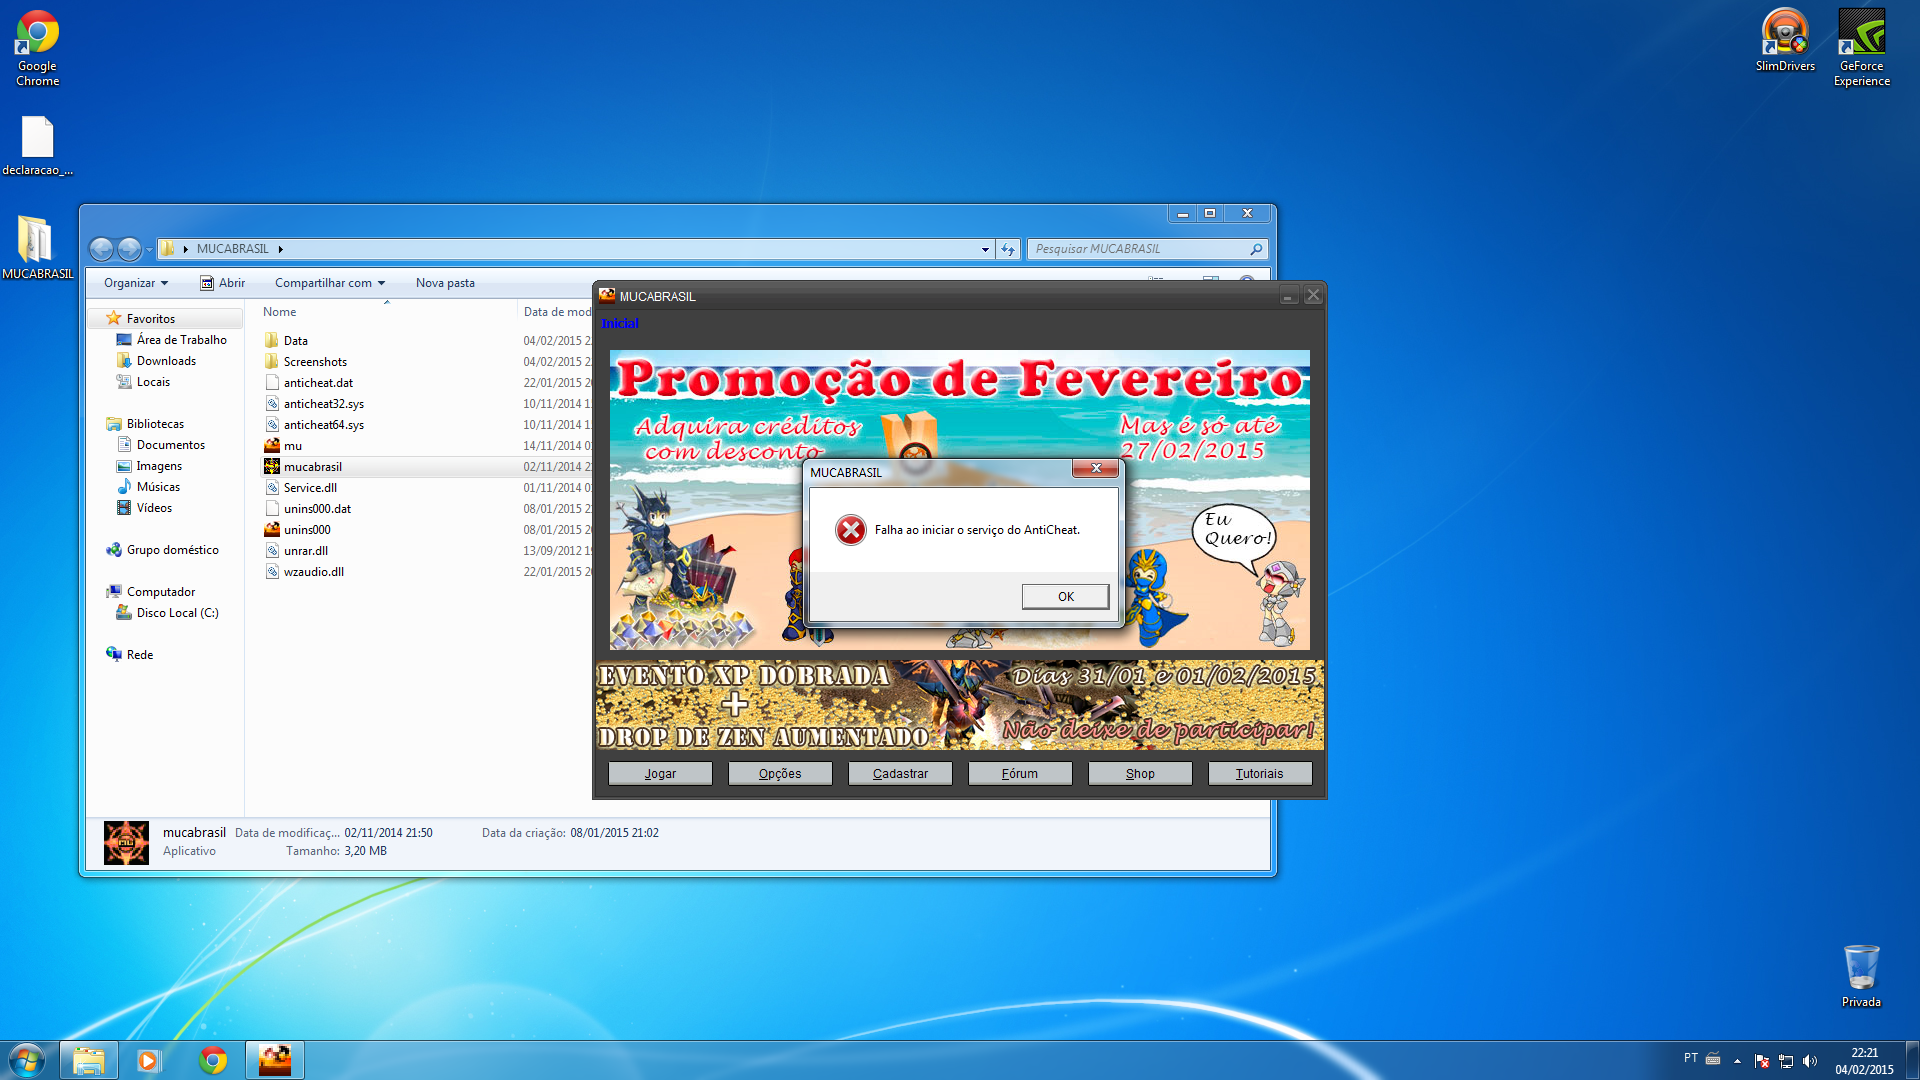Click the MUCABRASIL launcher taskbar icon
Screen dimensions: 1920x1080
pyautogui.click(x=275, y=1060)
